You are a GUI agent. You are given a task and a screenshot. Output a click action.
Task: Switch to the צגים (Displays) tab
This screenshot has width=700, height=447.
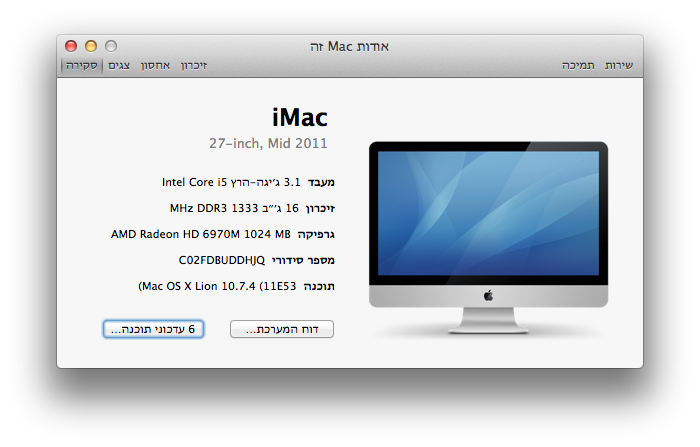tap(119, 66)
